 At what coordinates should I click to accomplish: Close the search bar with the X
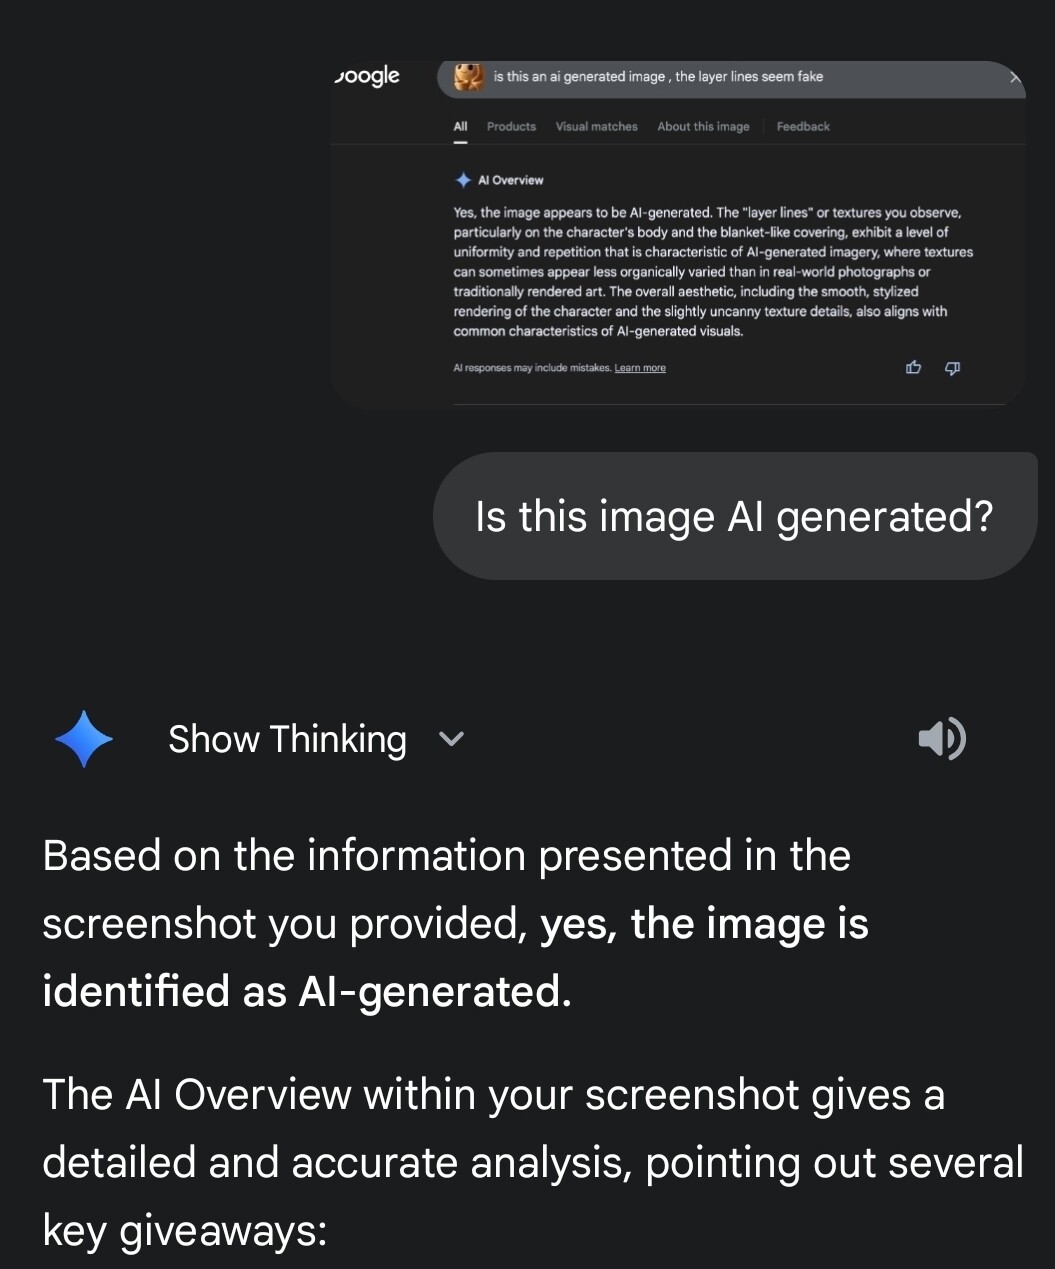pos(1015,77)
